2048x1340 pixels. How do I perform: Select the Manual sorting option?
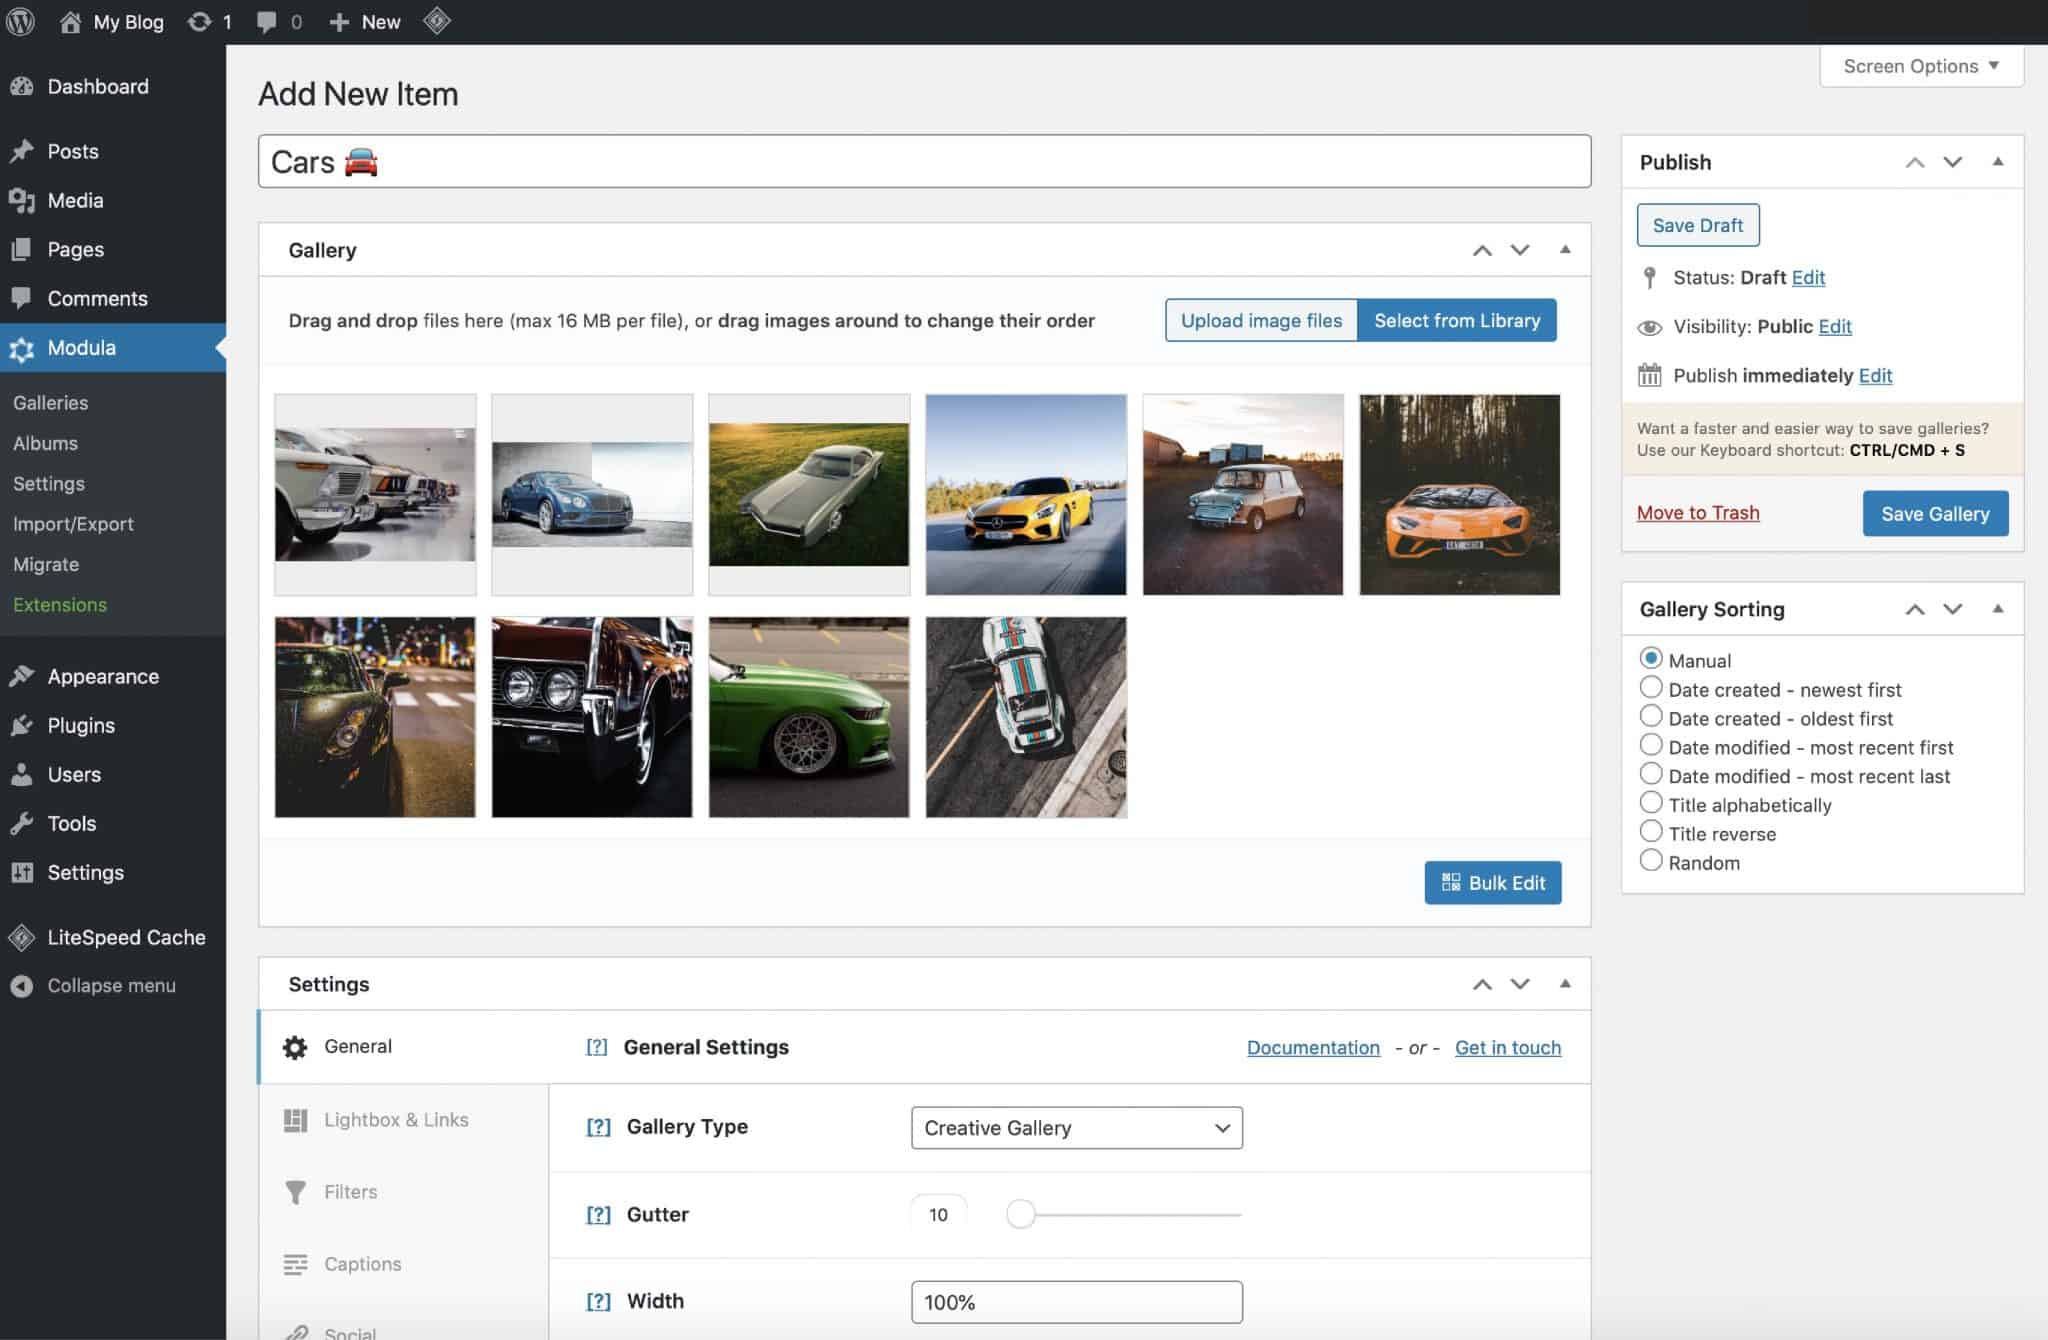1651,659
